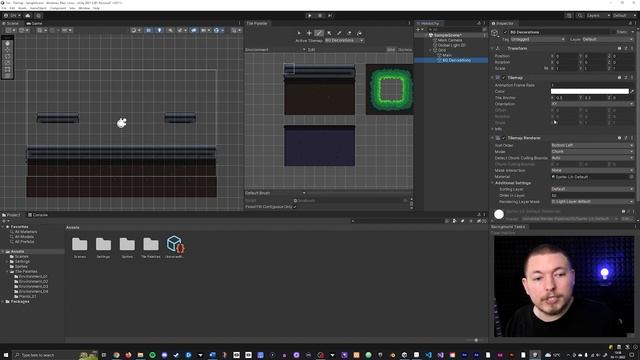Select the Rect tool in Scene overlay

[7, 69]
